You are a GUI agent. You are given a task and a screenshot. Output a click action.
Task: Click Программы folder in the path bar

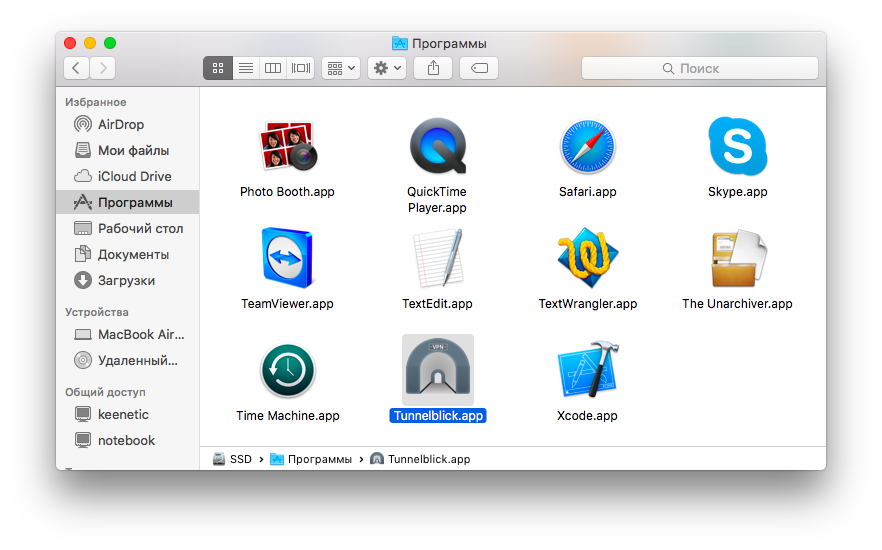311,459
